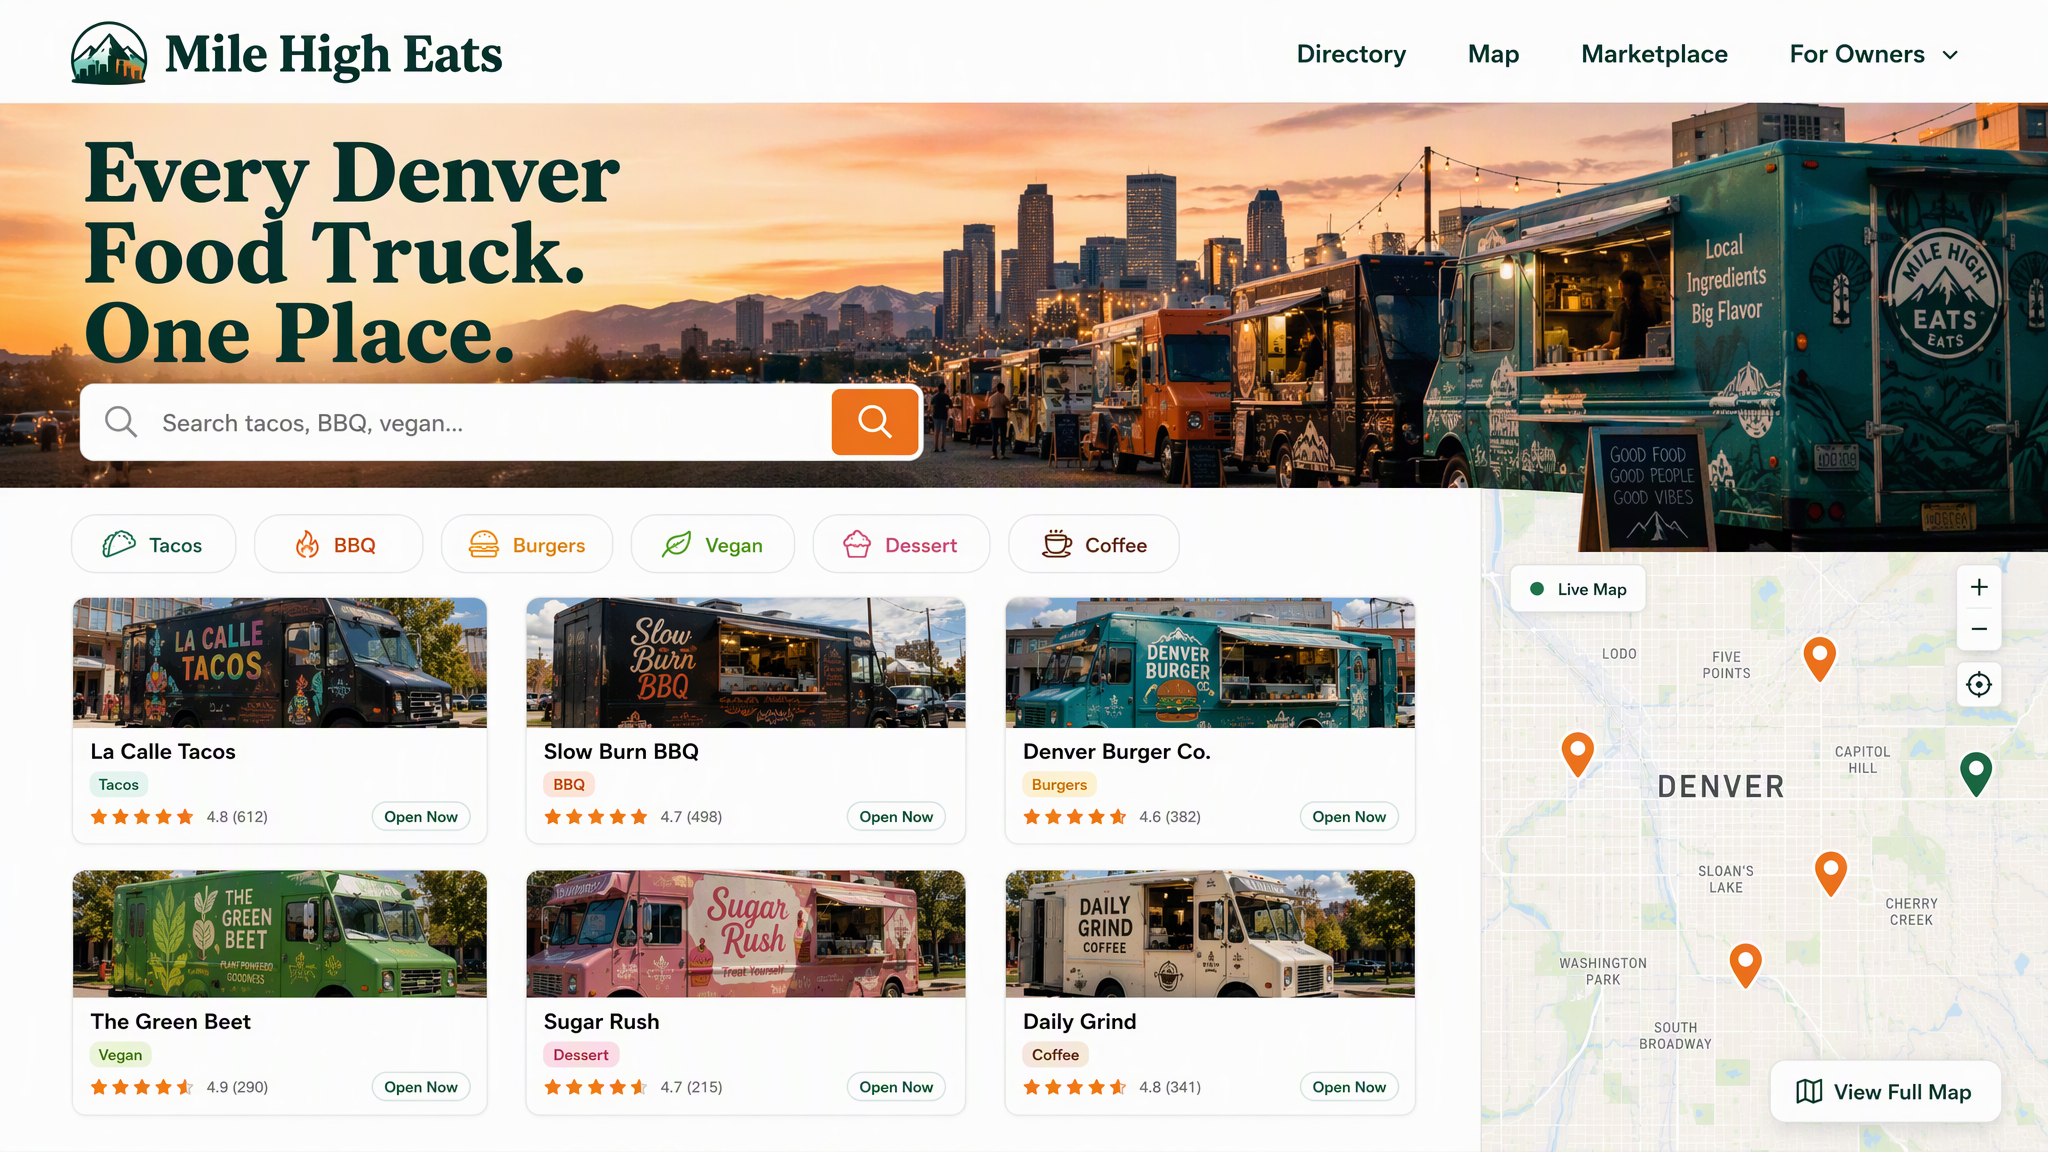Open the Directory nav item
The width and height of the screenshot is (2048, 1152).
(1351, 54)
